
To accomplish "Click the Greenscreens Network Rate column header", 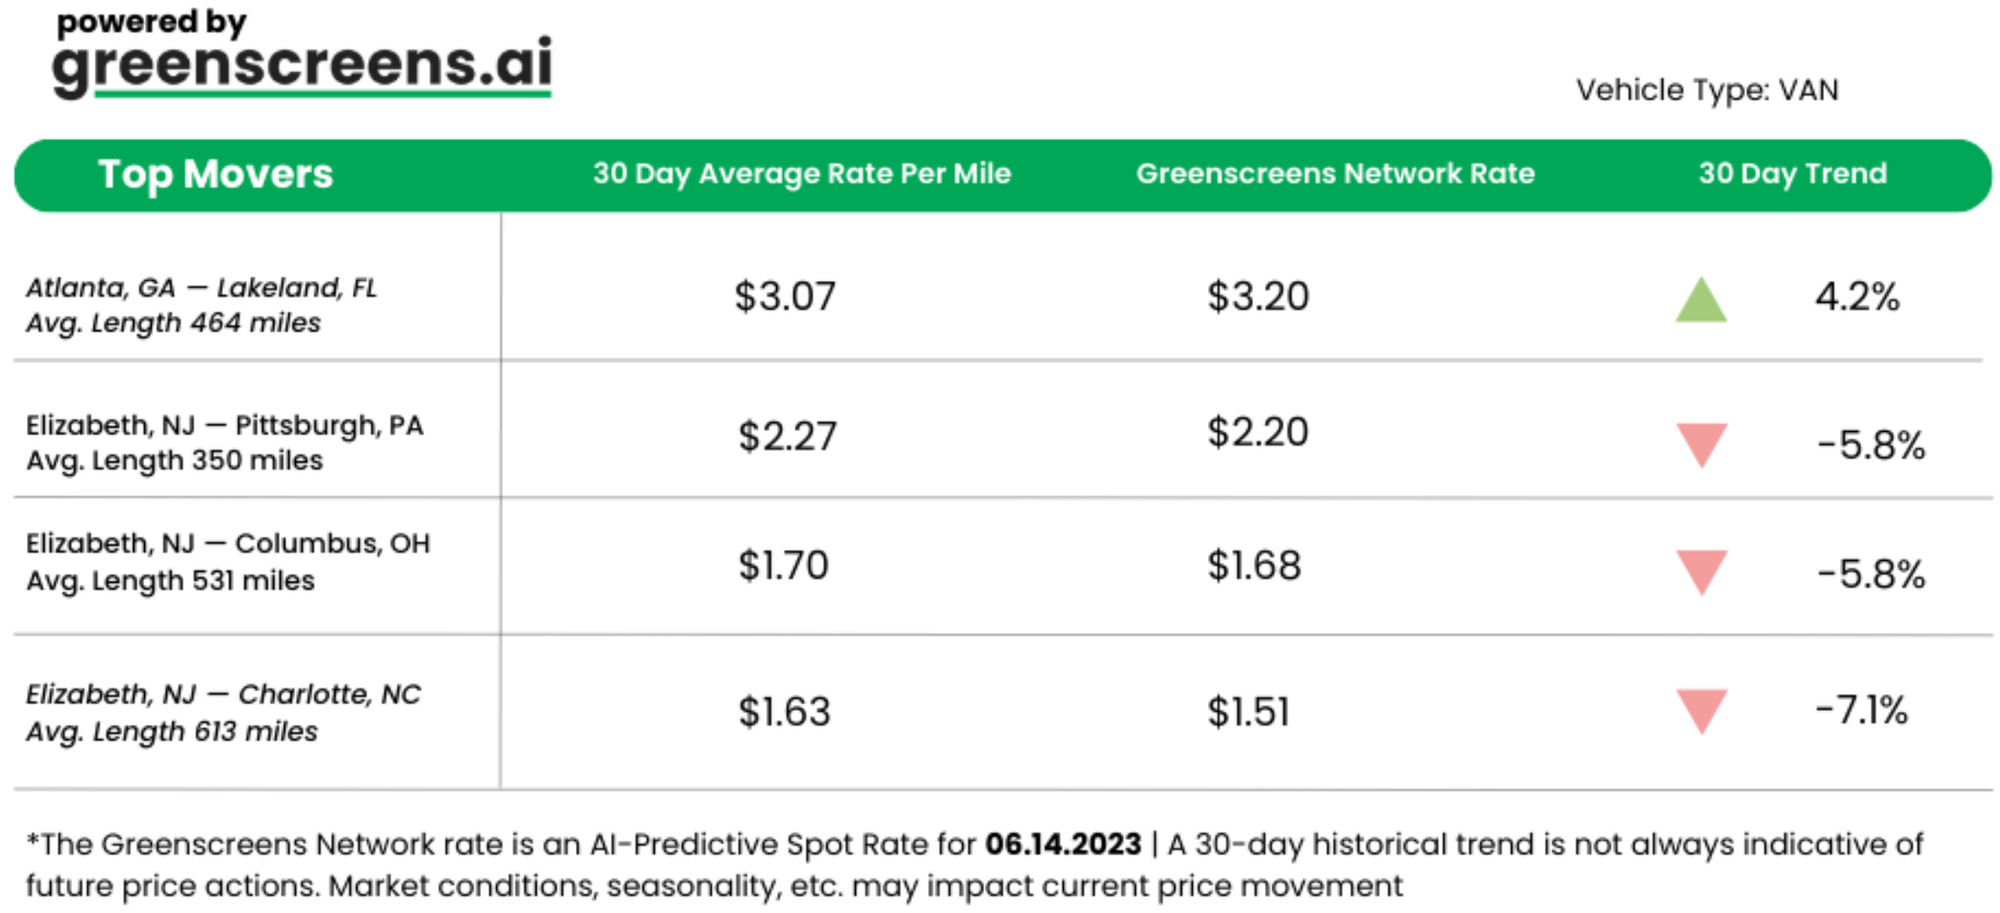I will click(1335, 174).
